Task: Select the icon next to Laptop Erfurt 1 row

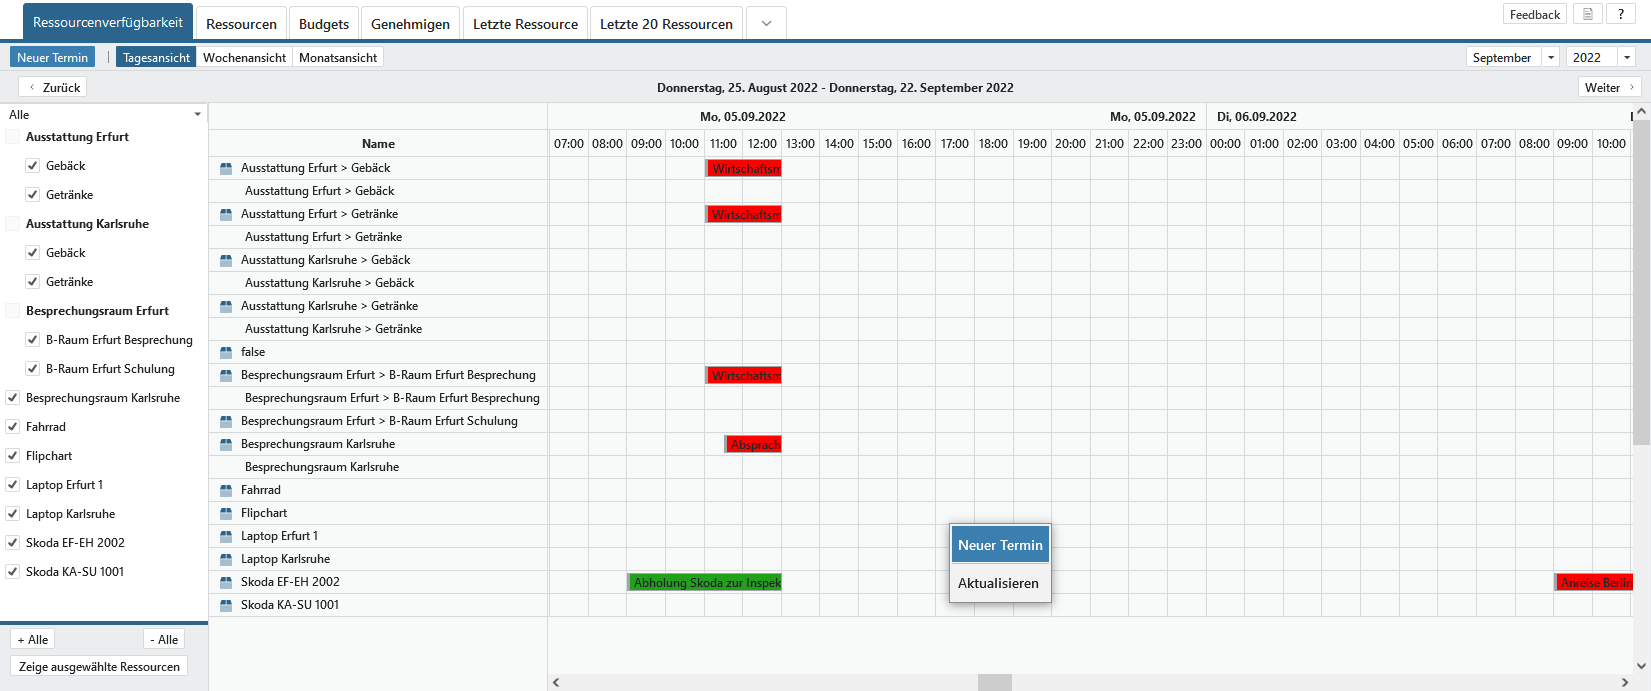Action: click(x=226, y=536)
